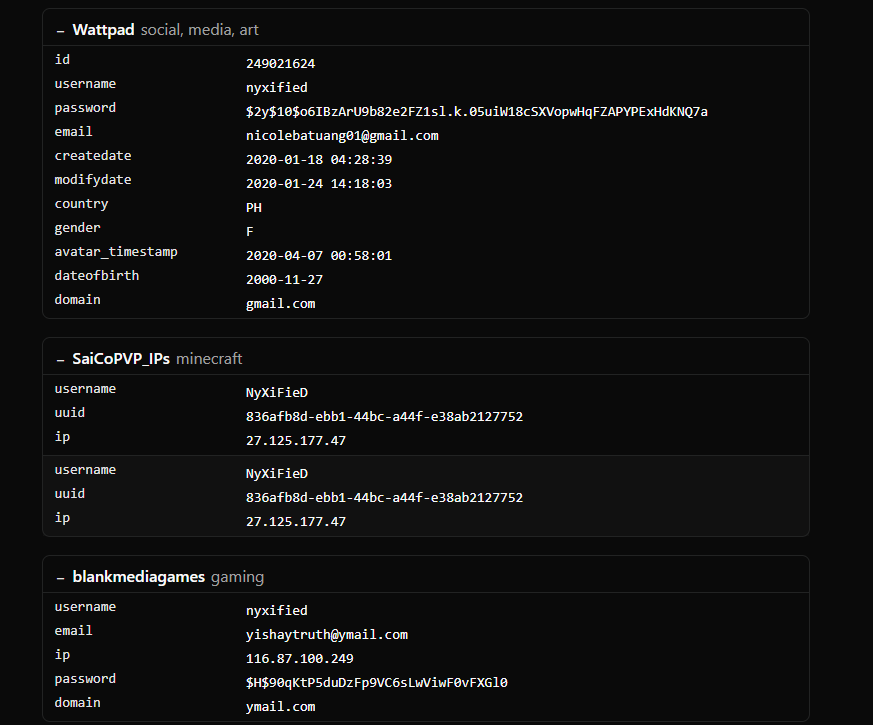Screen dimensions: 873x725
Task: Select the dateofbirth value 2000-11-27
Action: point(285,280)
